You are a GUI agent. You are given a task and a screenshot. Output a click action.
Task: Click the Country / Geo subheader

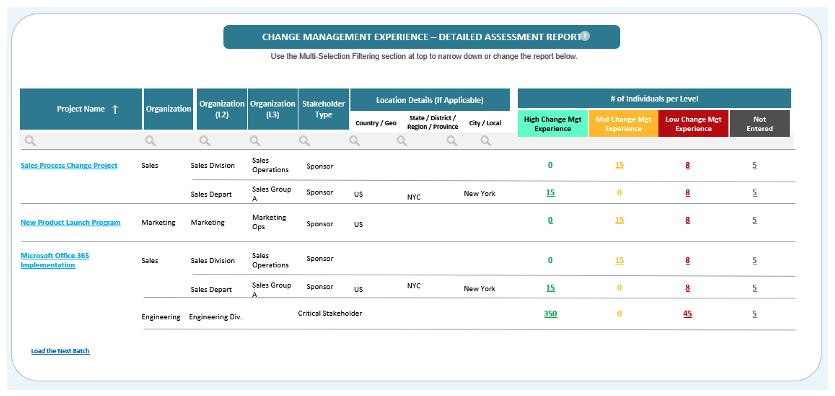[x=376, y=123]
